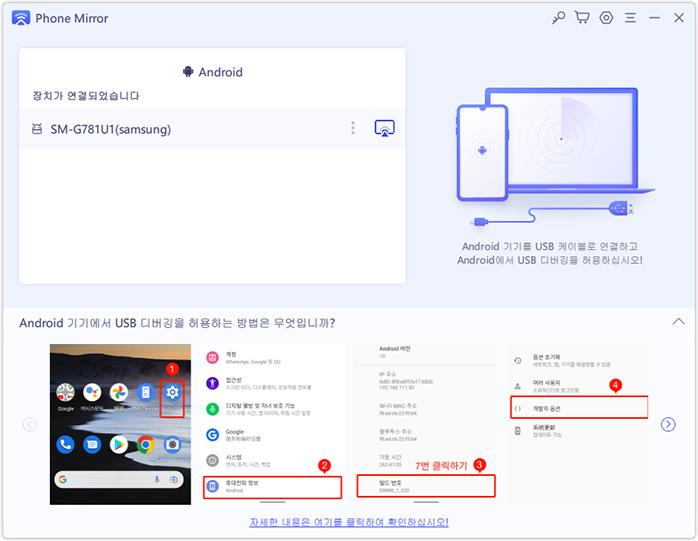Click the step 2 settings list thumbnail
Image resolution: width=698 pixels, height=541 pixels.
click(272, 422)
